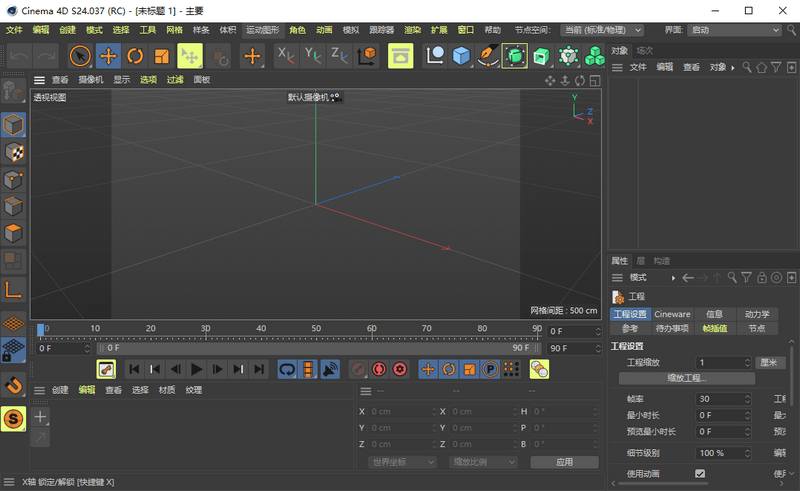Open the Render menu

tap(412, 30)
